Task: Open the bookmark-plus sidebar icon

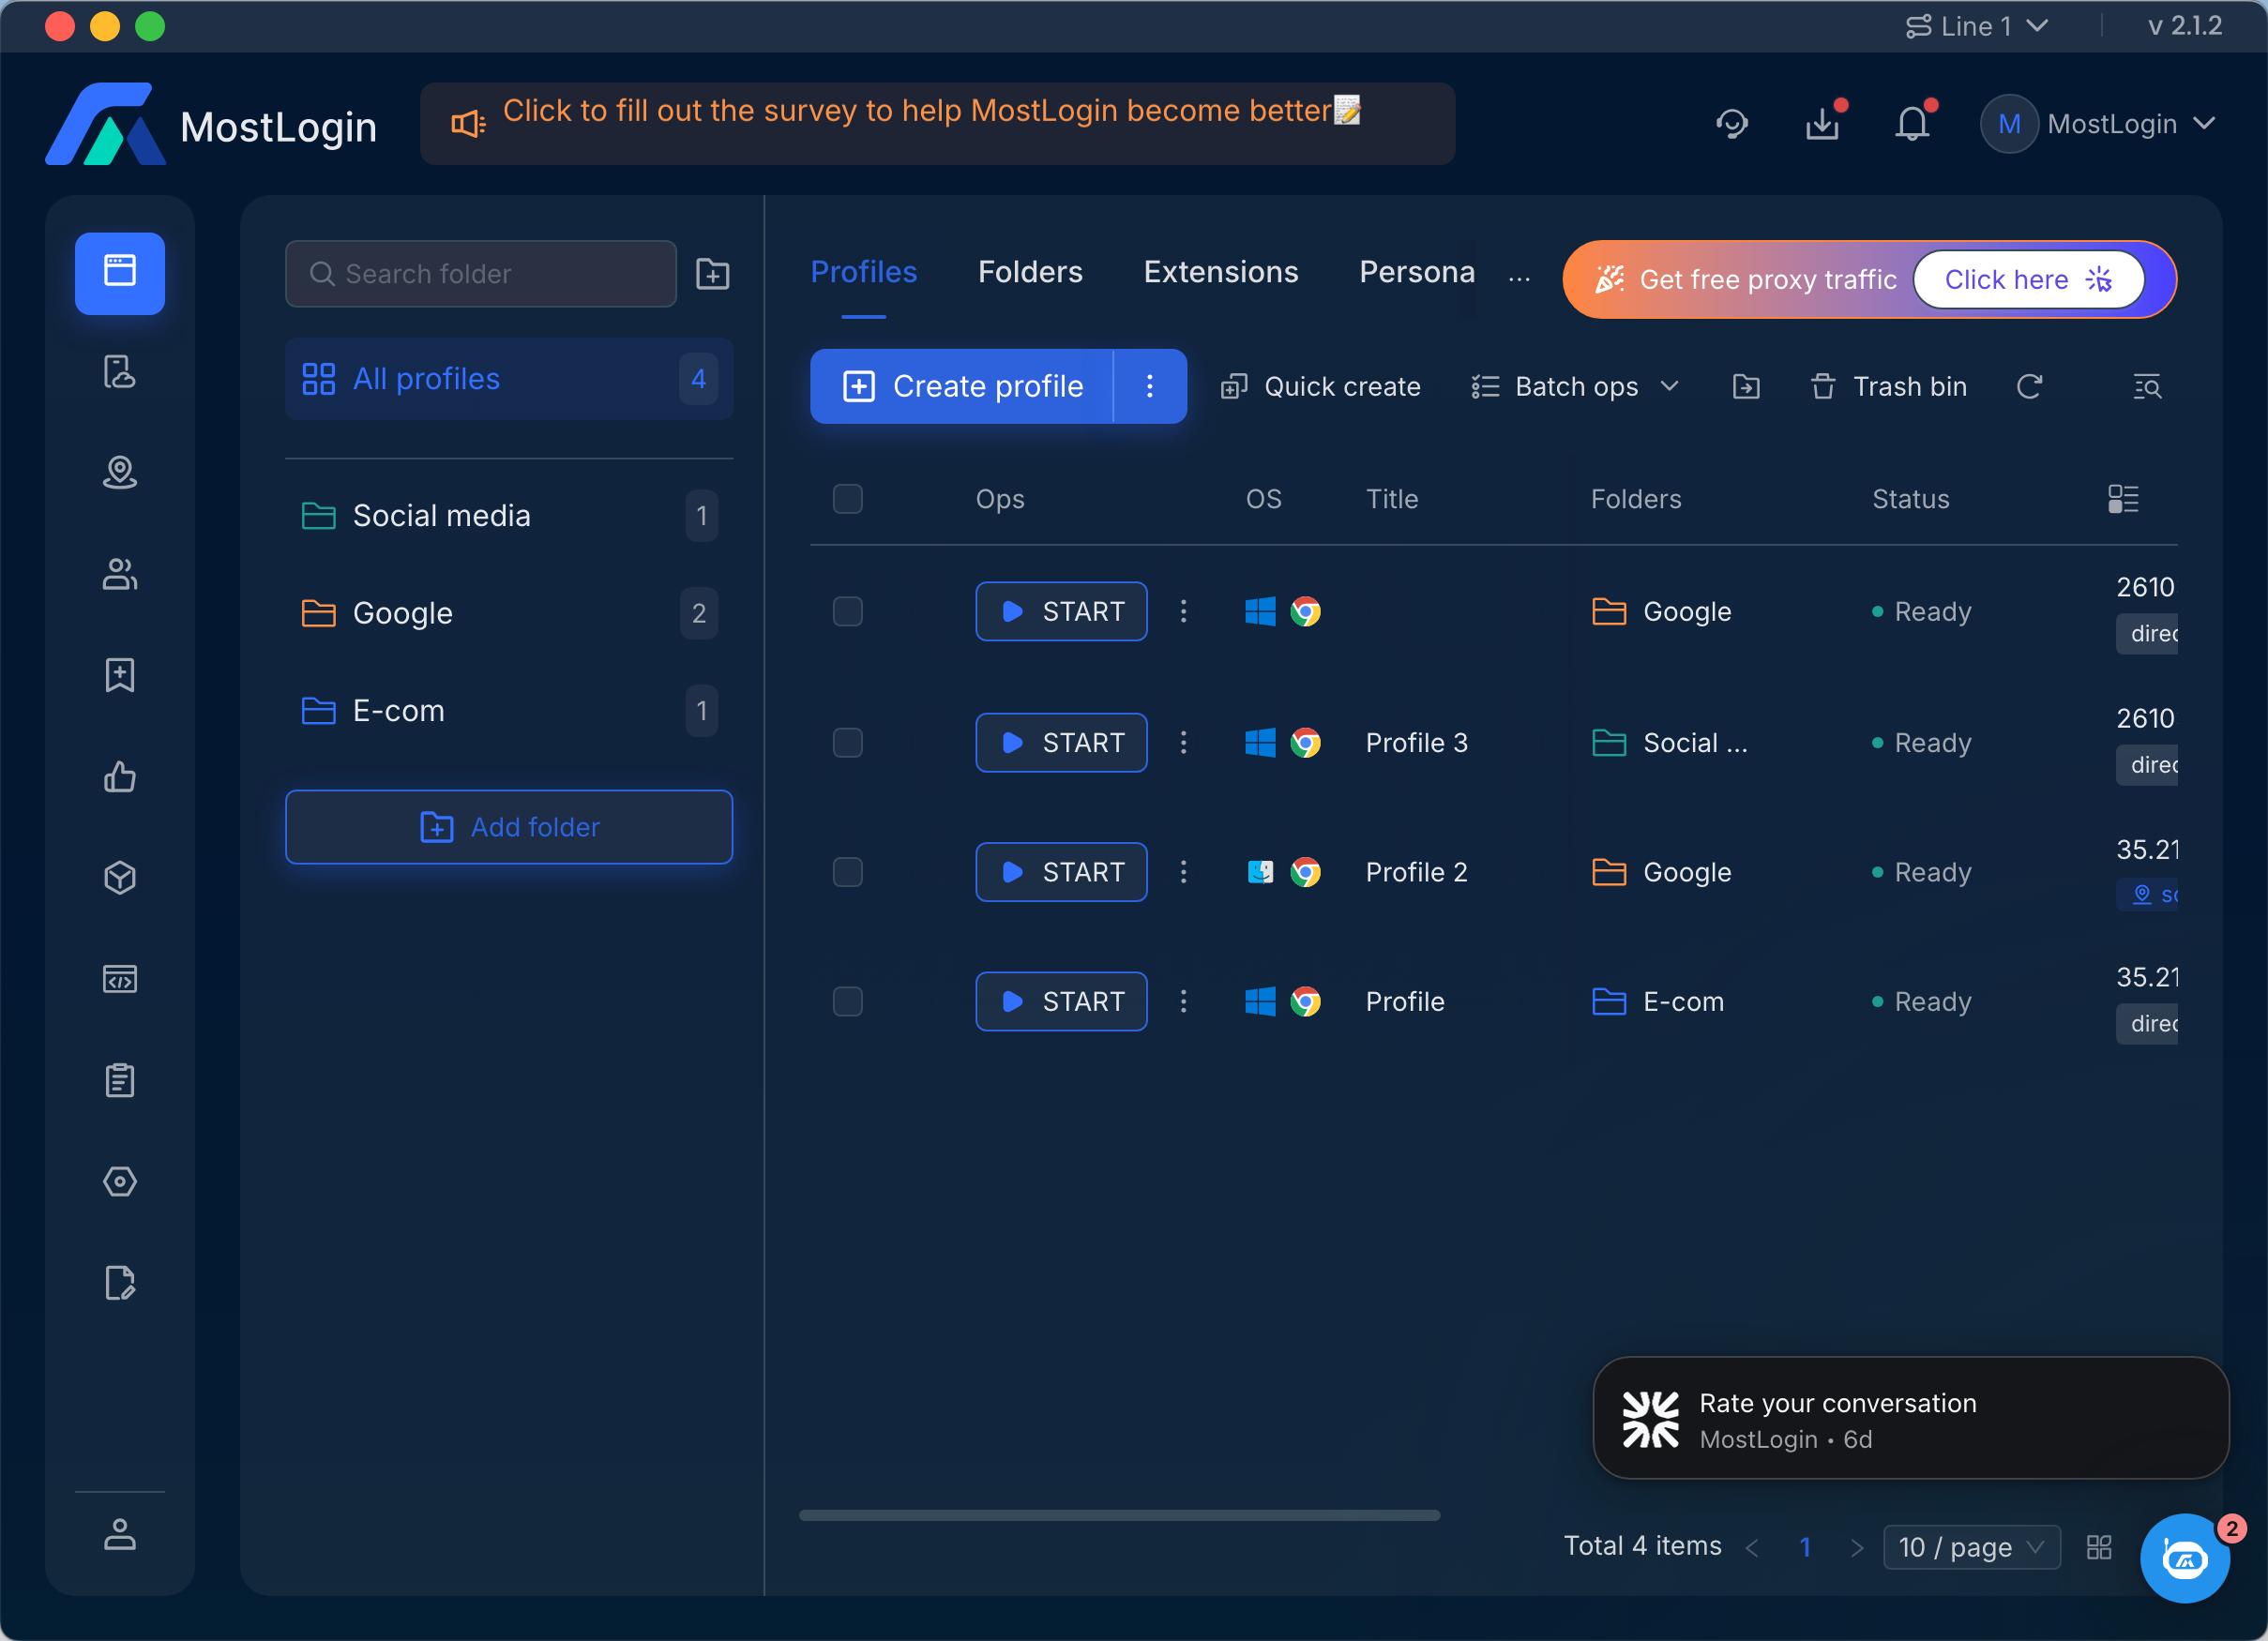Action: (x=120, y=675)
